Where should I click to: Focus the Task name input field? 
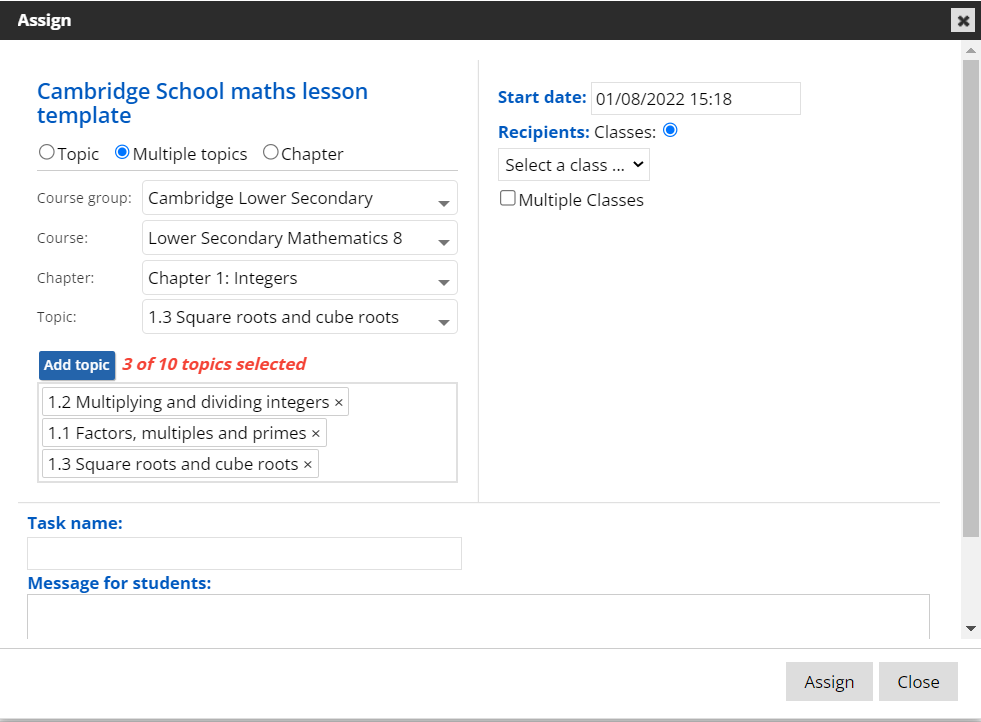pos(245,554)
